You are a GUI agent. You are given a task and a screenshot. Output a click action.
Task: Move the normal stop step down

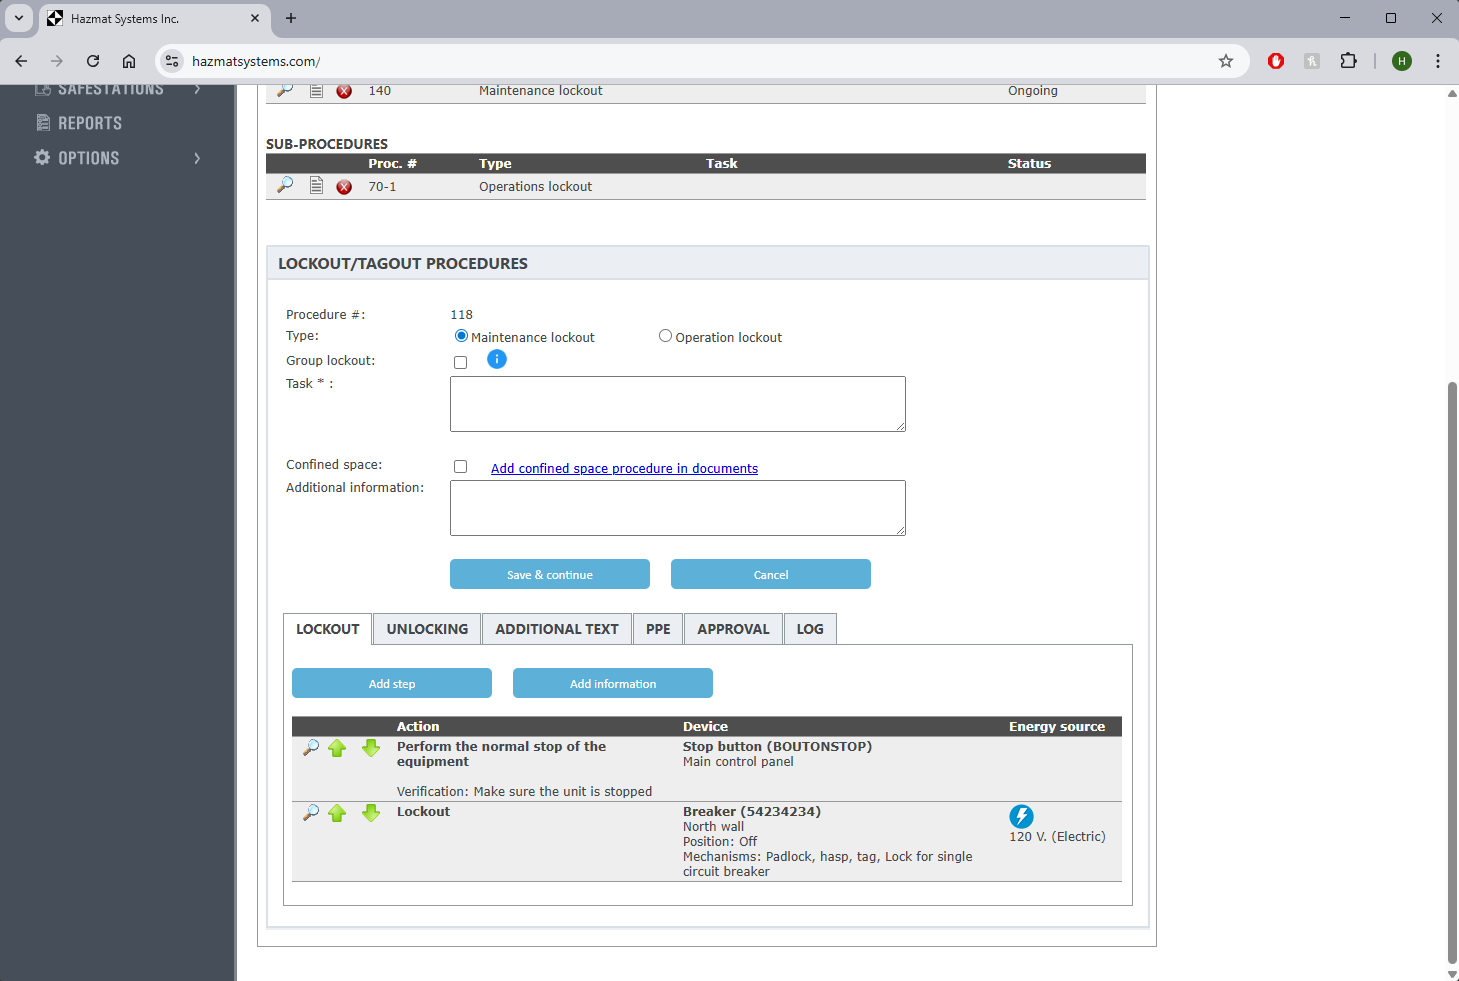371,748
